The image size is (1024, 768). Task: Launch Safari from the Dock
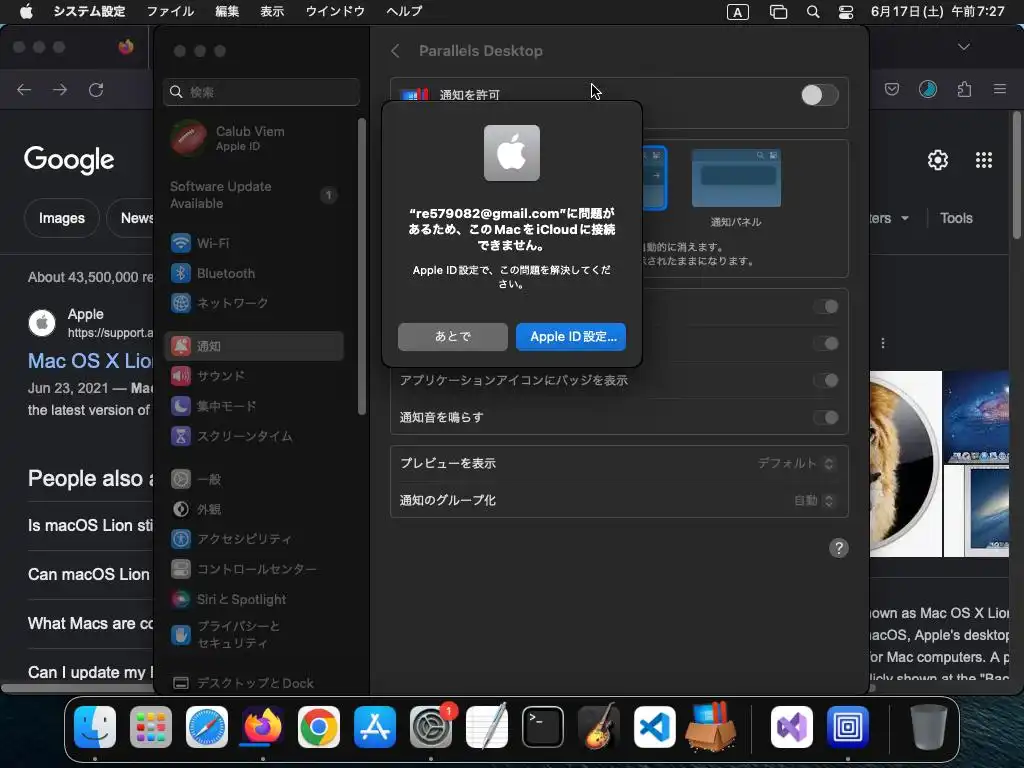click(207, 727)
